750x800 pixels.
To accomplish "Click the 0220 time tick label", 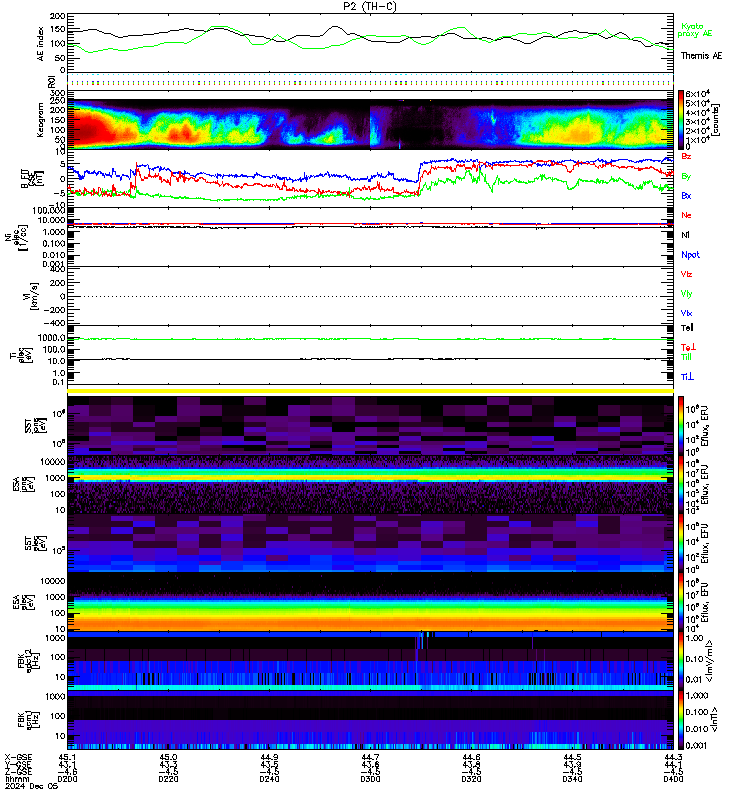I will pos(168,779).
